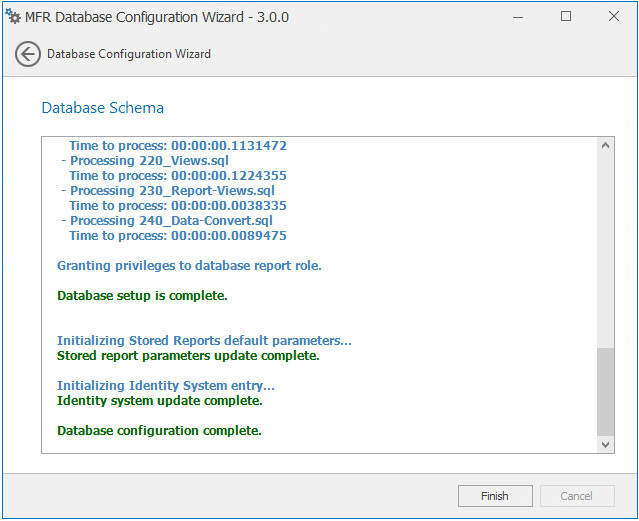Click 'Time to process: 00:00:00.0089475' line
Image resolution: width=639 pixels, height=521 pixels.
tap(178, 236)
